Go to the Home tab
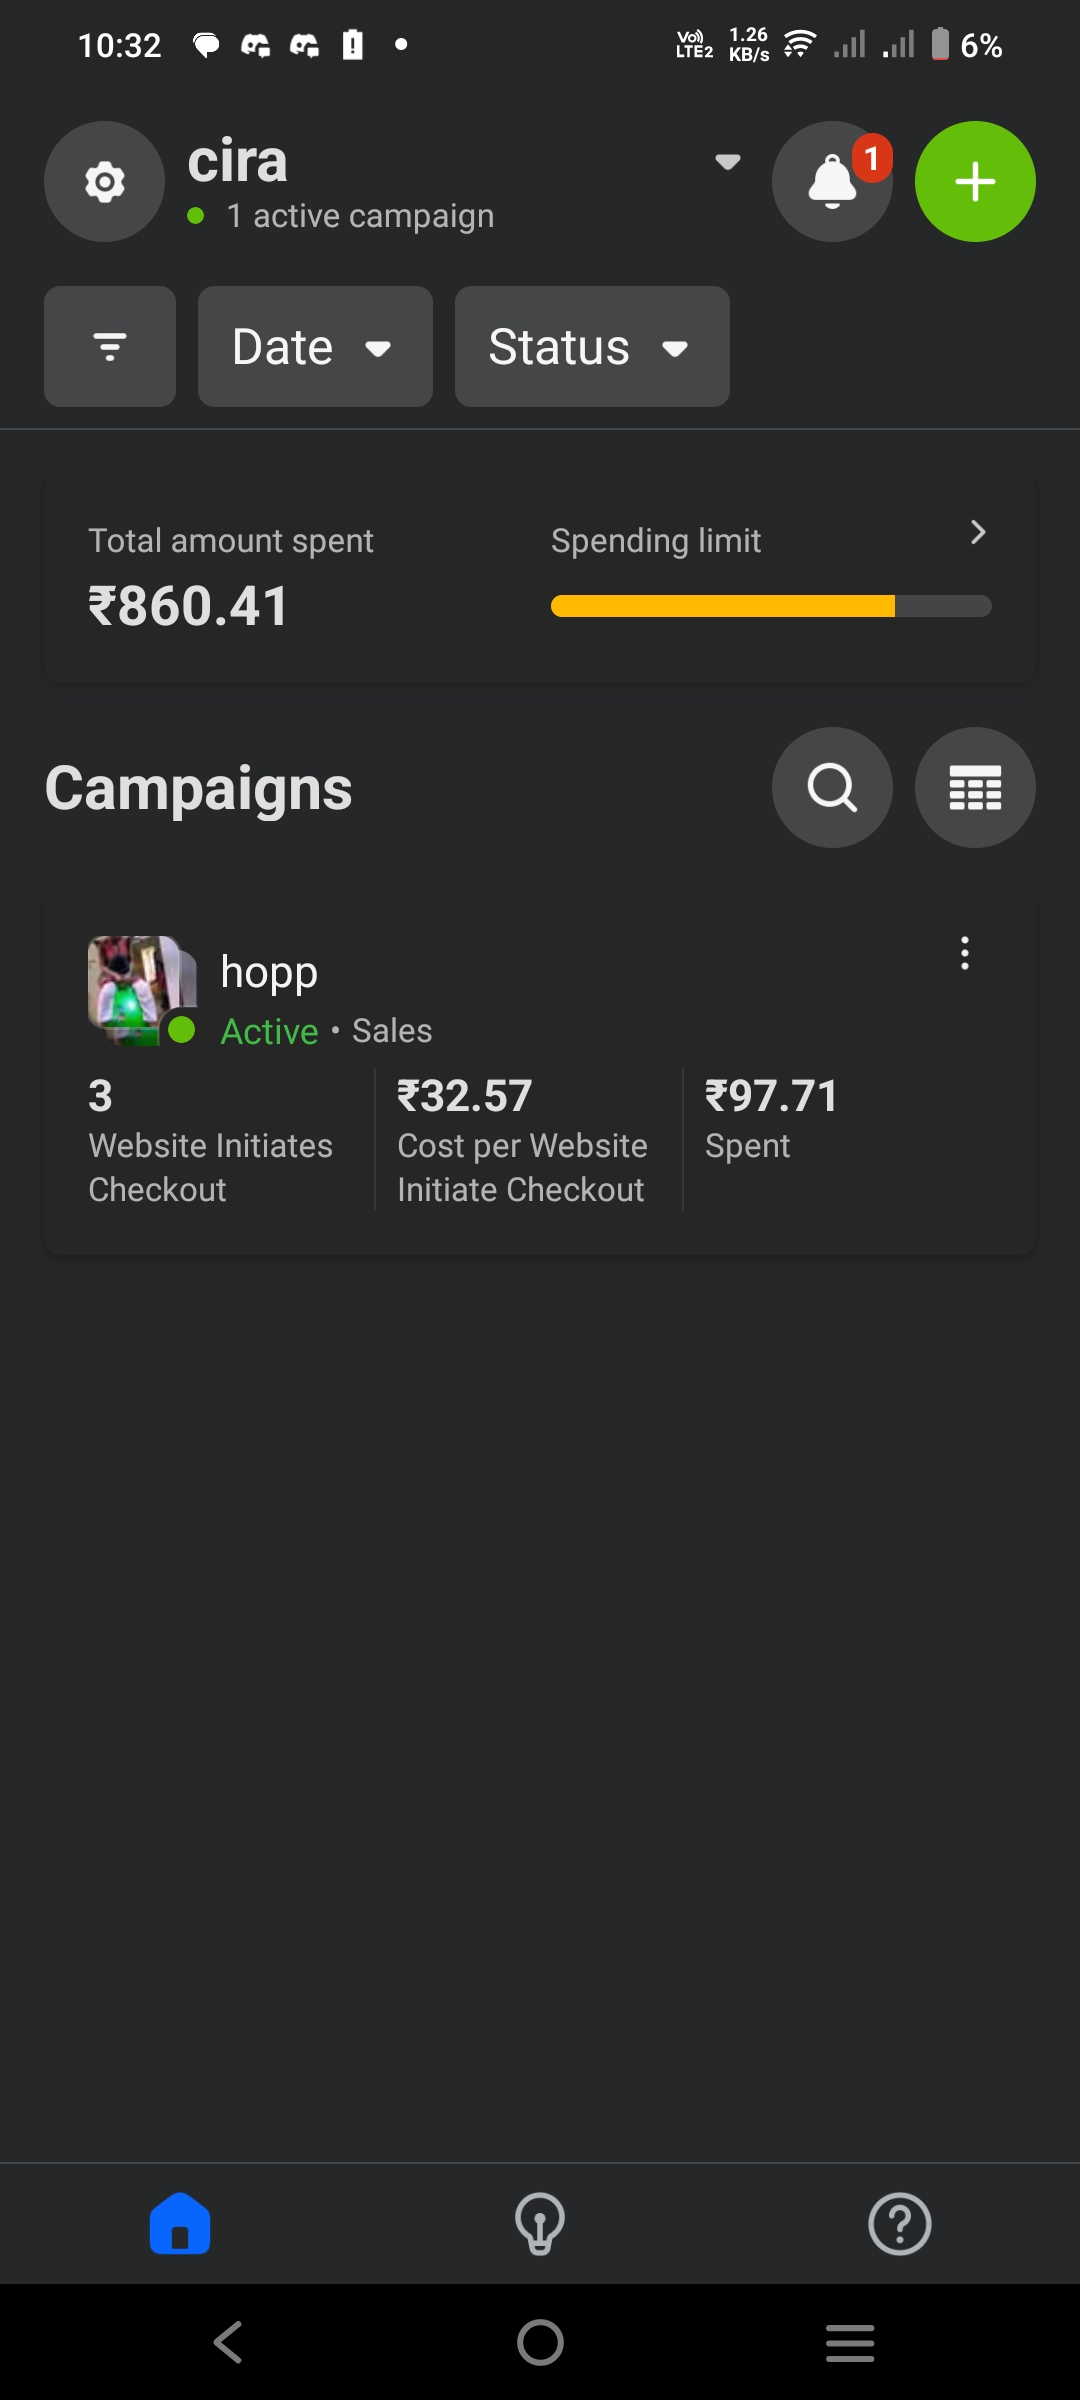This screenshot has width=1080, height=2400. [x=180, y=2224]
